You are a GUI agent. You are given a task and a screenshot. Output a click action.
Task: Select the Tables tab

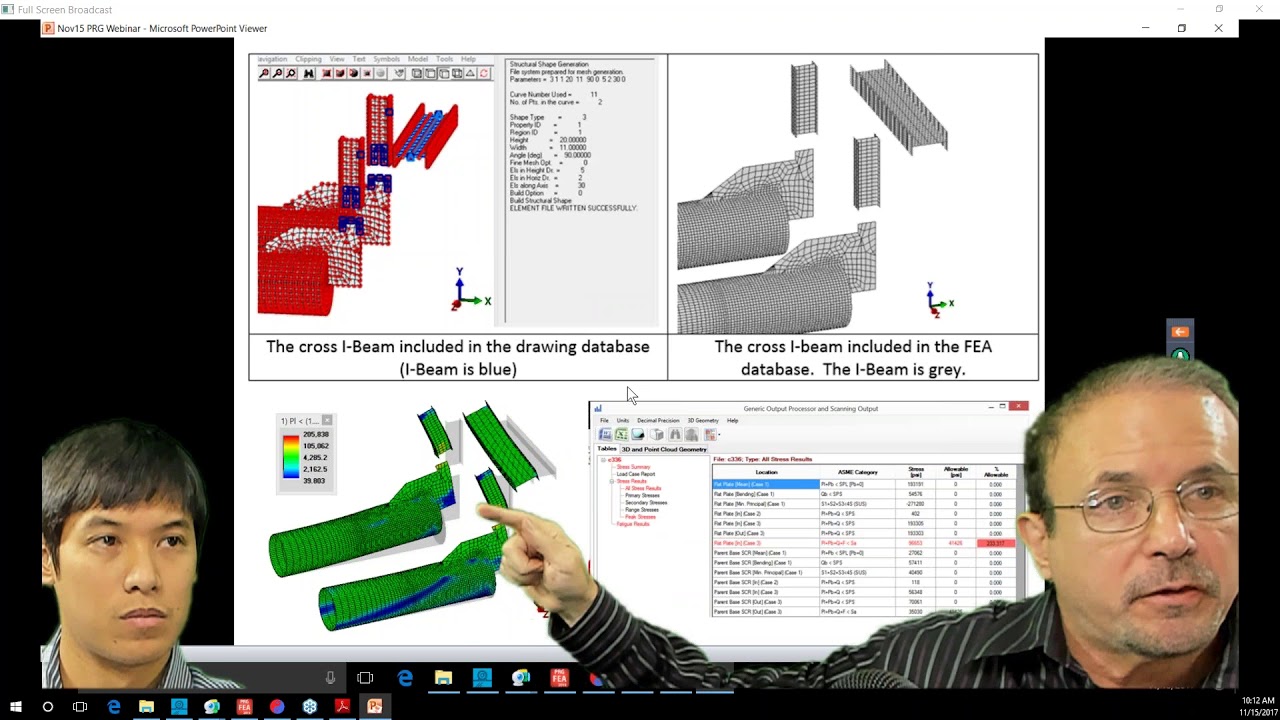tap(607, 449)
